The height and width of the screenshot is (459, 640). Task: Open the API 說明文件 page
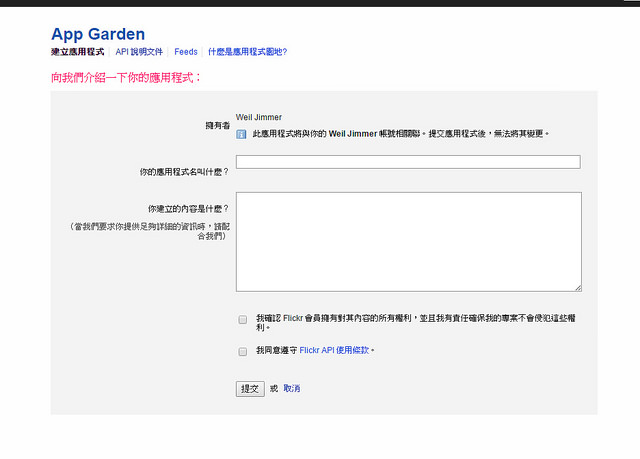(x=139, y=52)
